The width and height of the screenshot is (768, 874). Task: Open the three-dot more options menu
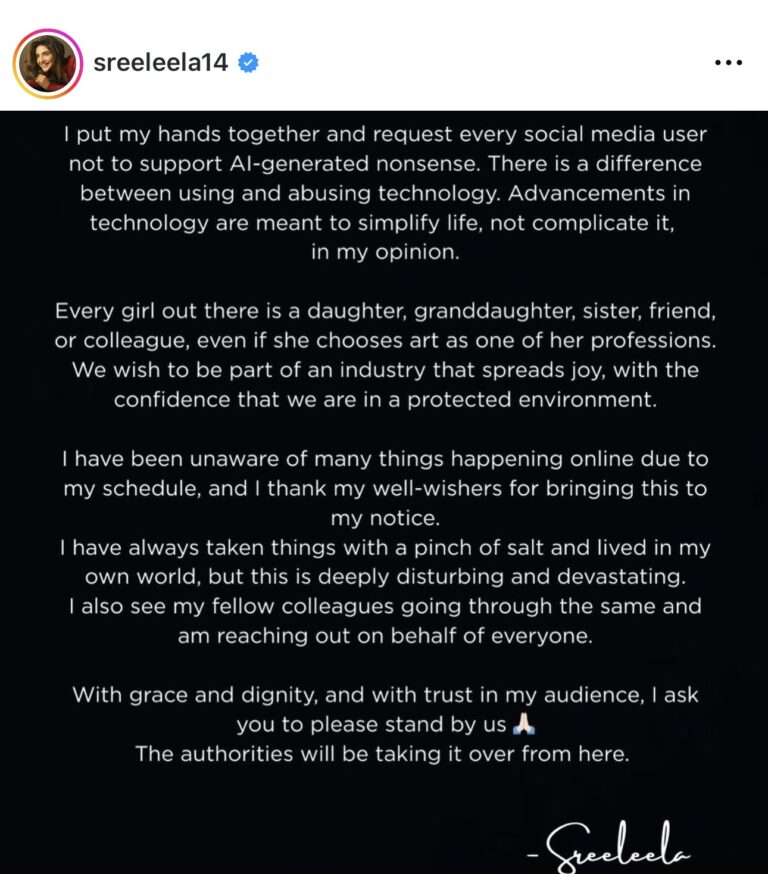[x=729, y=63]
